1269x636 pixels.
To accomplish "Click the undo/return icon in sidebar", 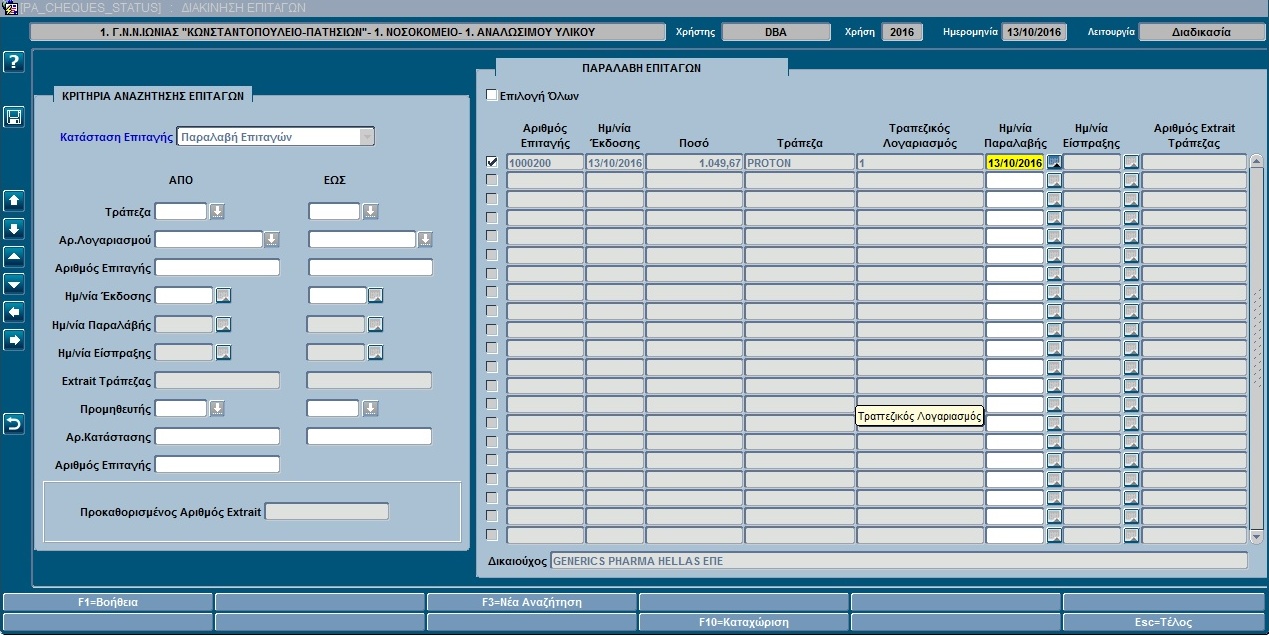I will tap(14, 424).
